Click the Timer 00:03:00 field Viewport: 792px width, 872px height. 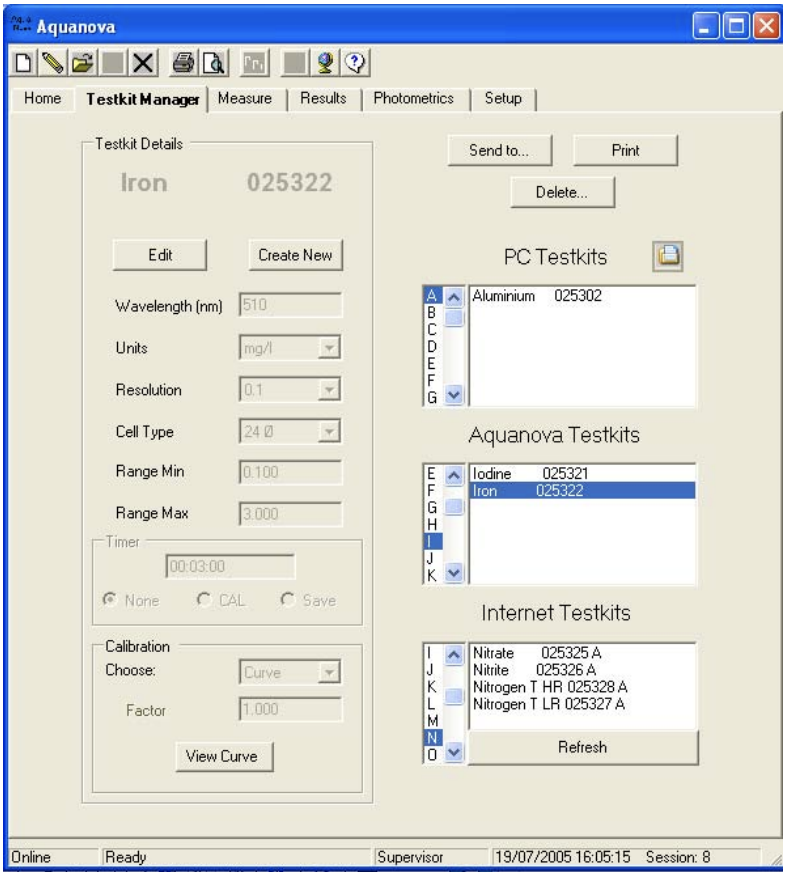tap(230, 566)
